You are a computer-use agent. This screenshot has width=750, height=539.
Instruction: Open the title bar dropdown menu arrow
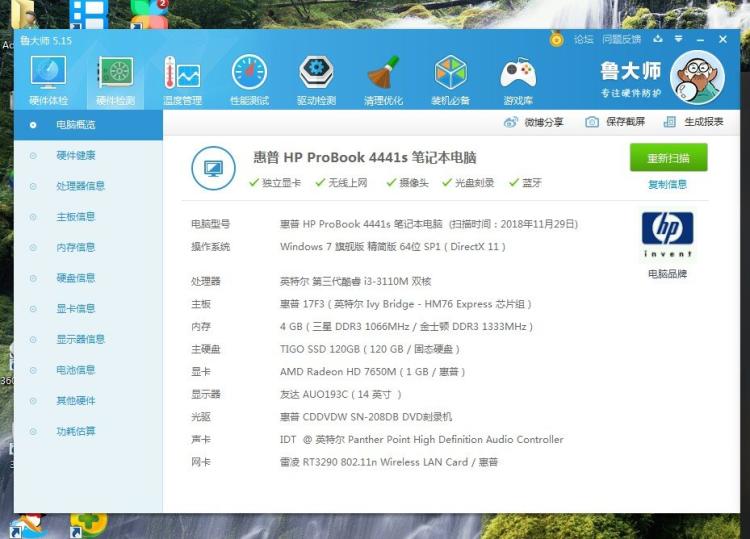pyautogui.click(x=678, y=39)
